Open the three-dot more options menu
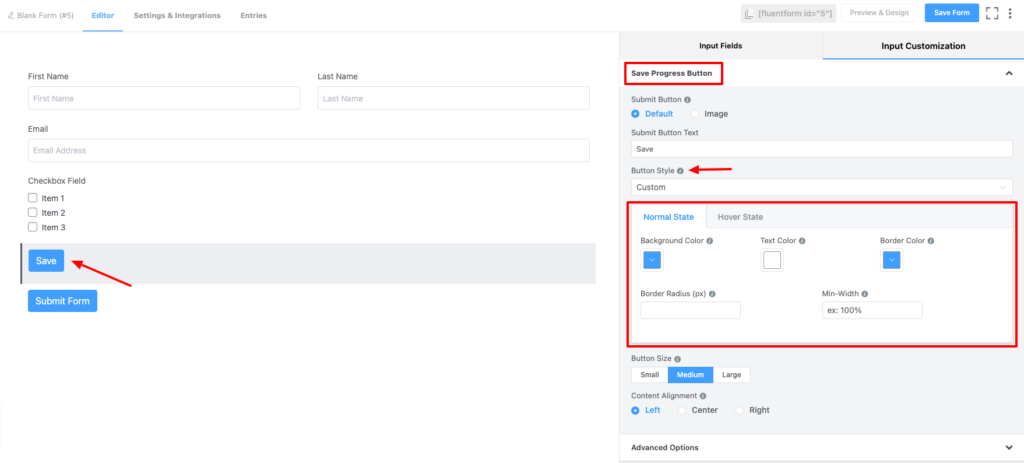 point(1010,13)
